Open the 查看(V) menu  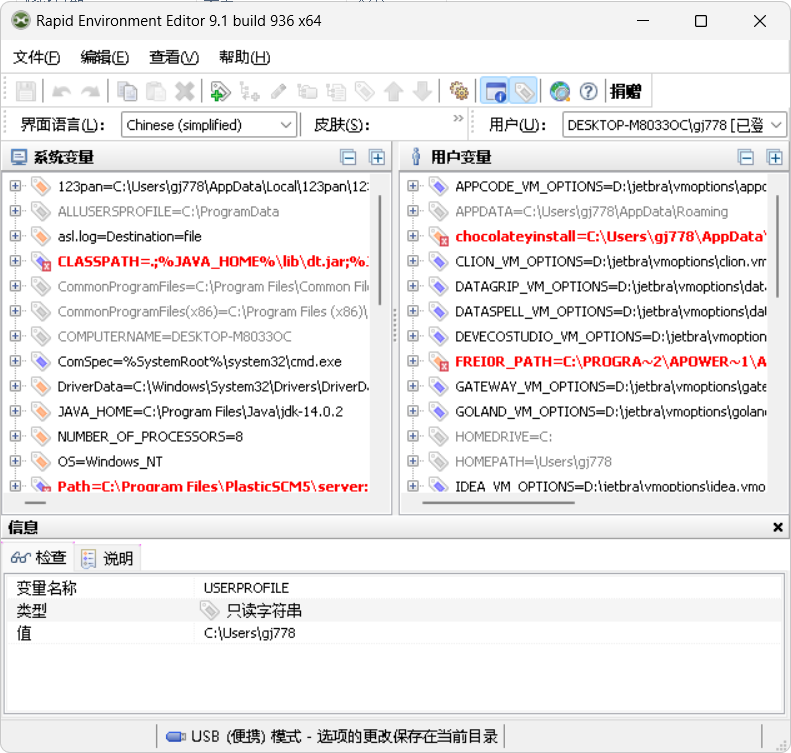point(174,57)
